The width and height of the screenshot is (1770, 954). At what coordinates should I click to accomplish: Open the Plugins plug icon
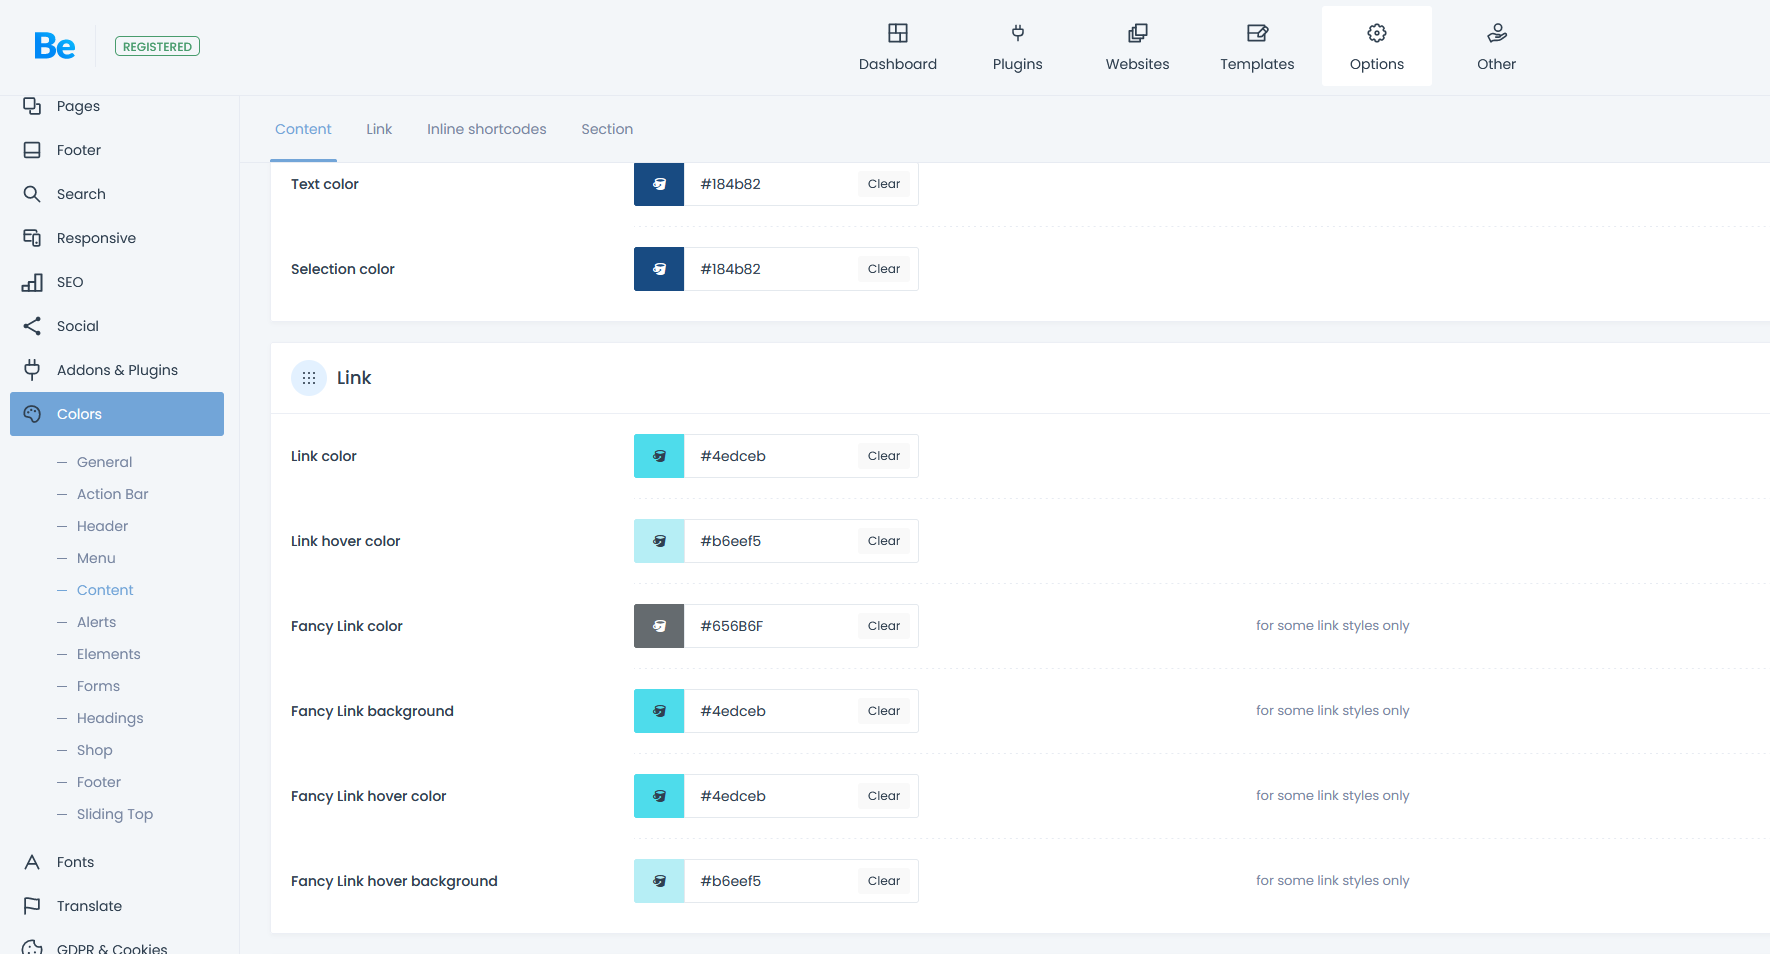1018,33
